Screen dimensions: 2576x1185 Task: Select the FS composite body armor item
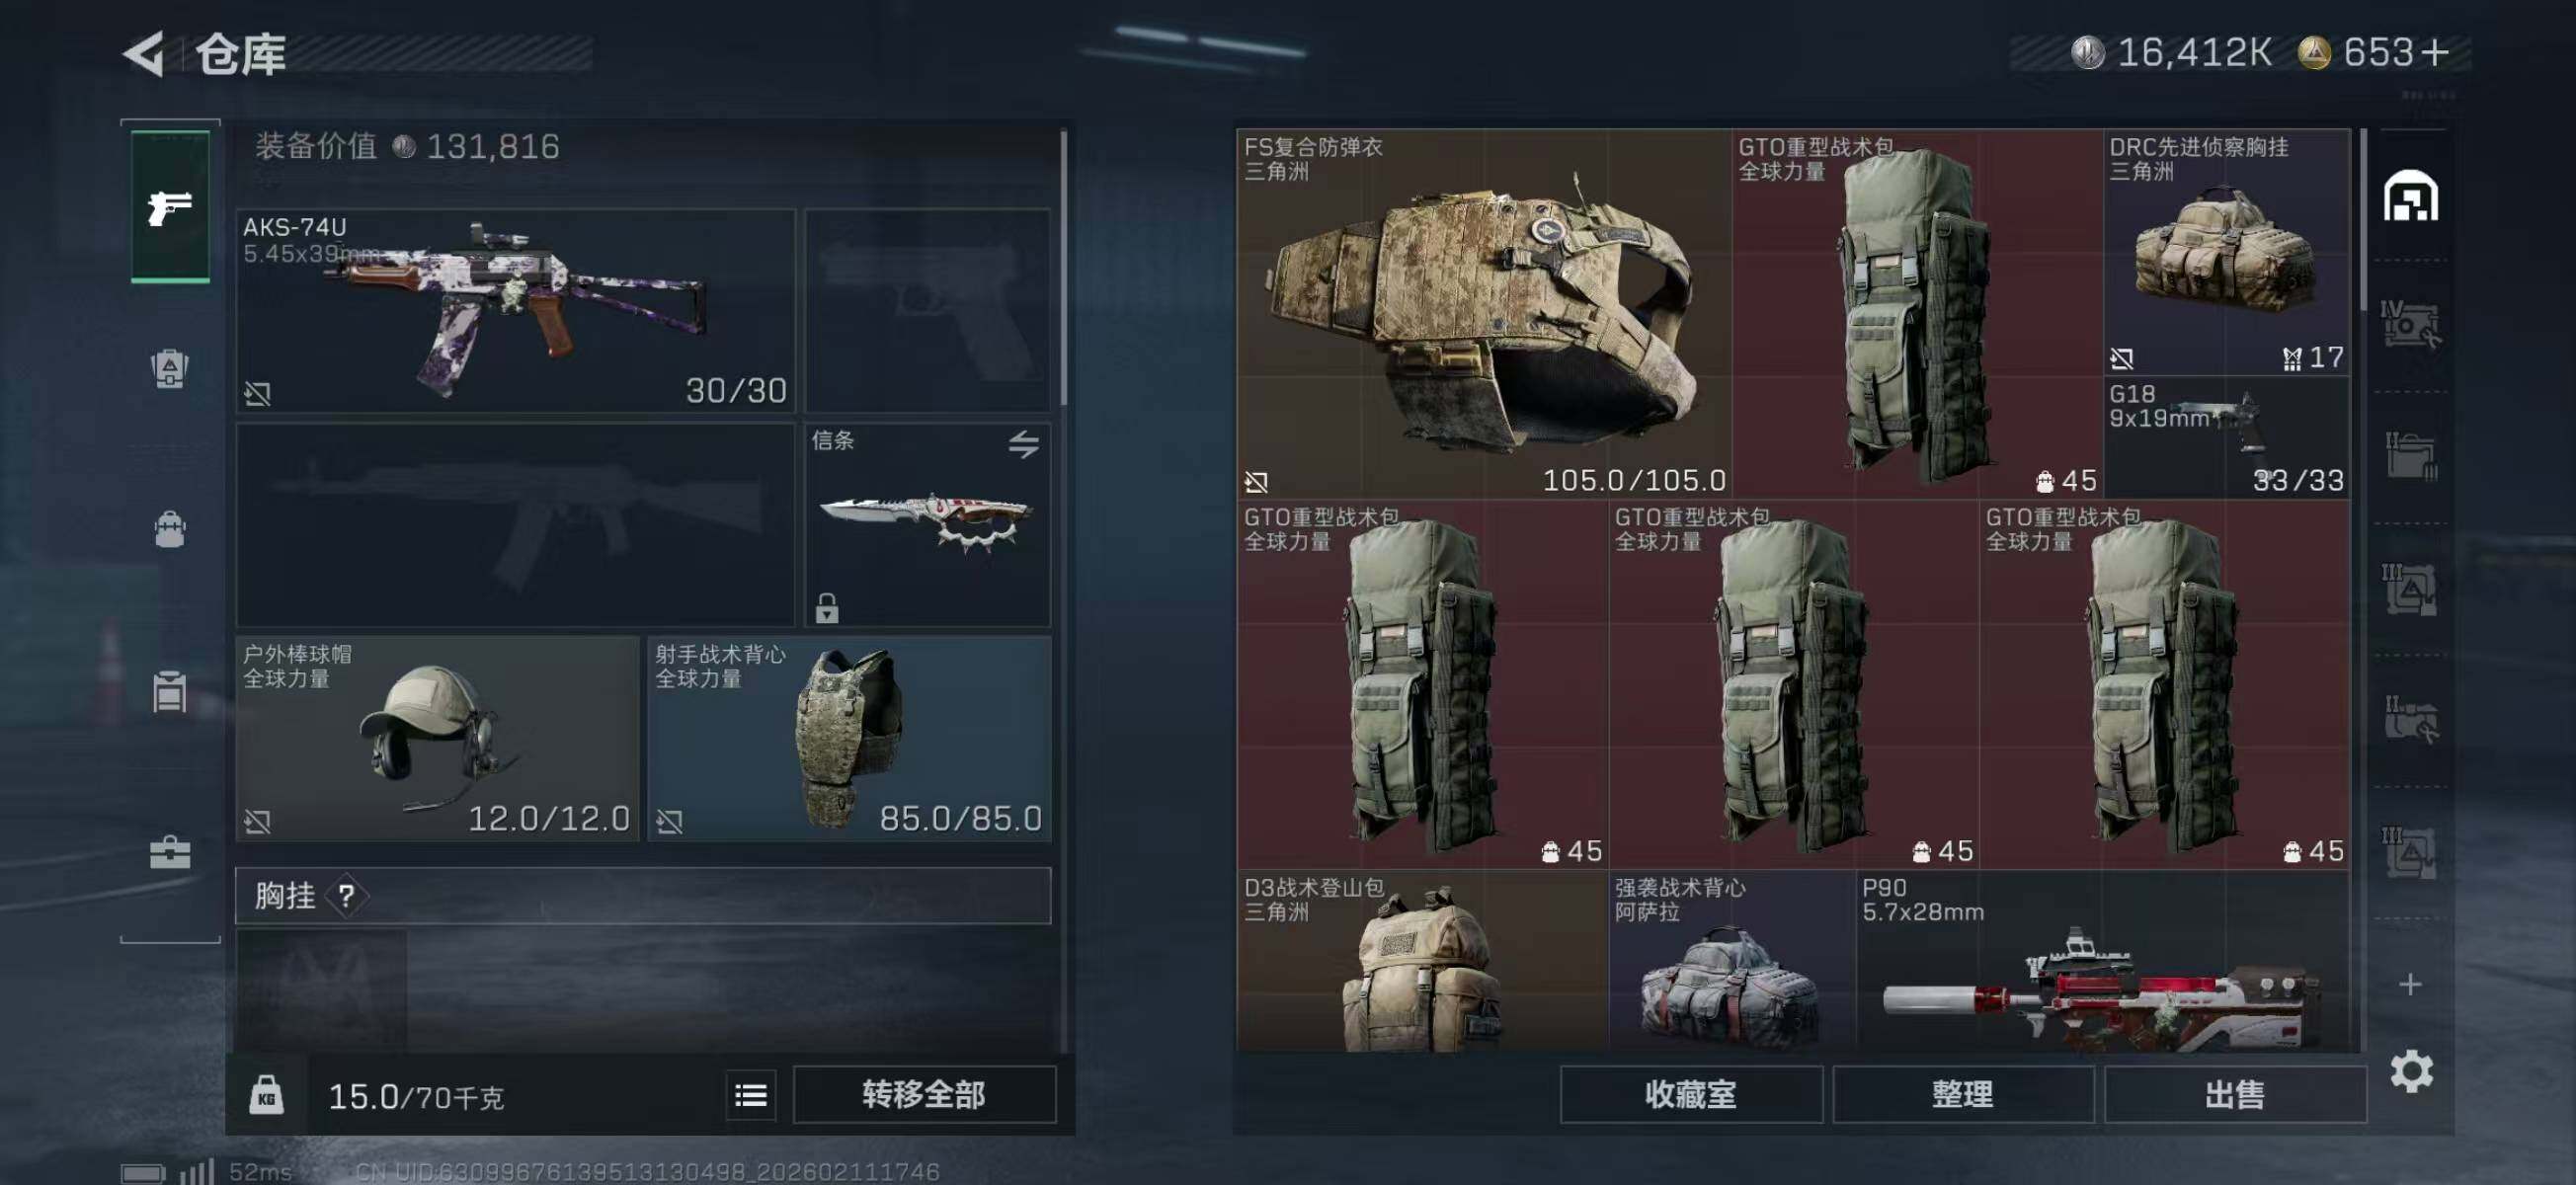click(1484, 313)
